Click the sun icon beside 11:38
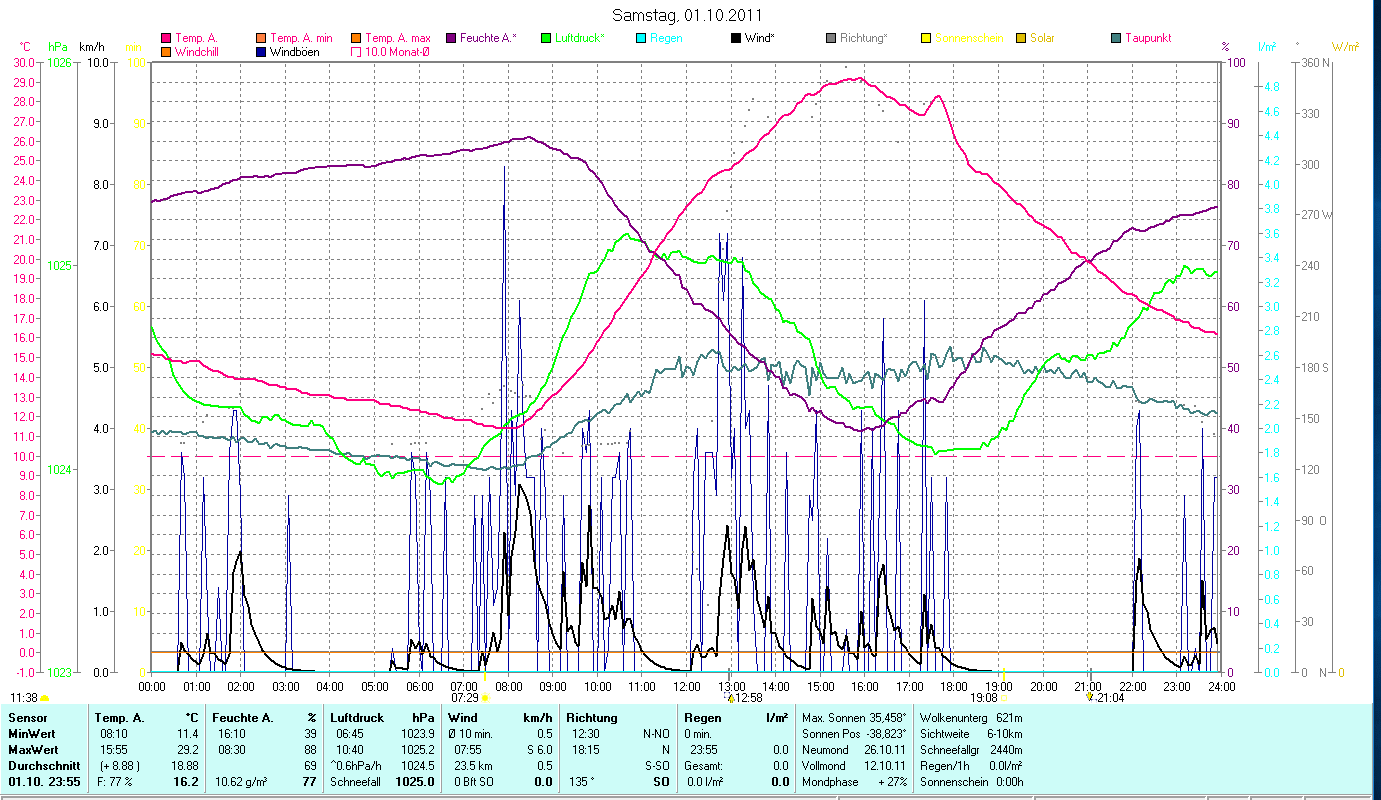This screenshot has width=1381, height=800. [45, 698]
